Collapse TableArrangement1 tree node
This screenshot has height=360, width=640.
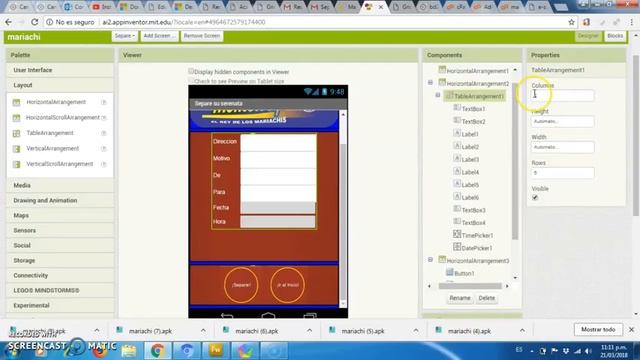click(438, 95)
